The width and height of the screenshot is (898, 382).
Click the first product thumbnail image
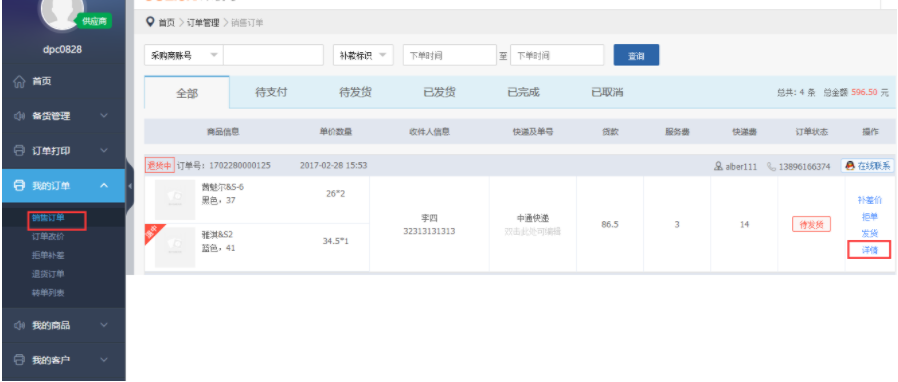coord(175,200)
